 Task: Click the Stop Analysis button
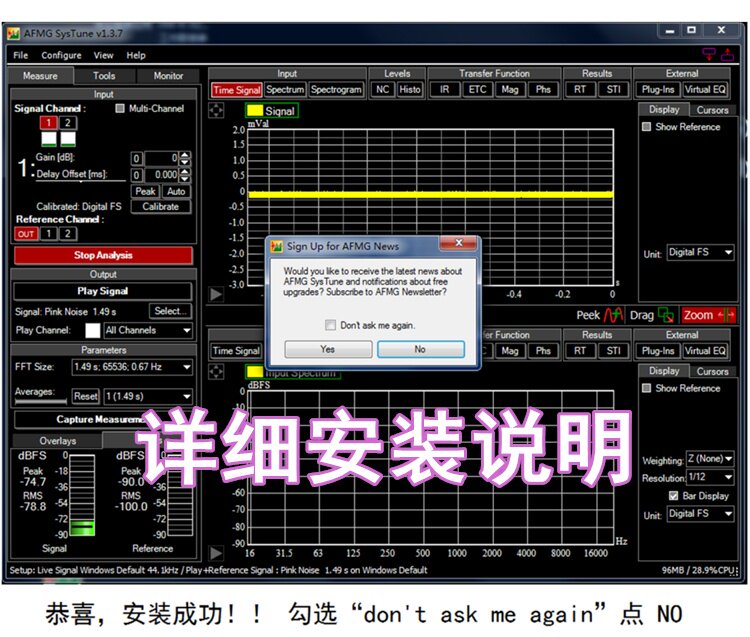(x=103, y=255)
